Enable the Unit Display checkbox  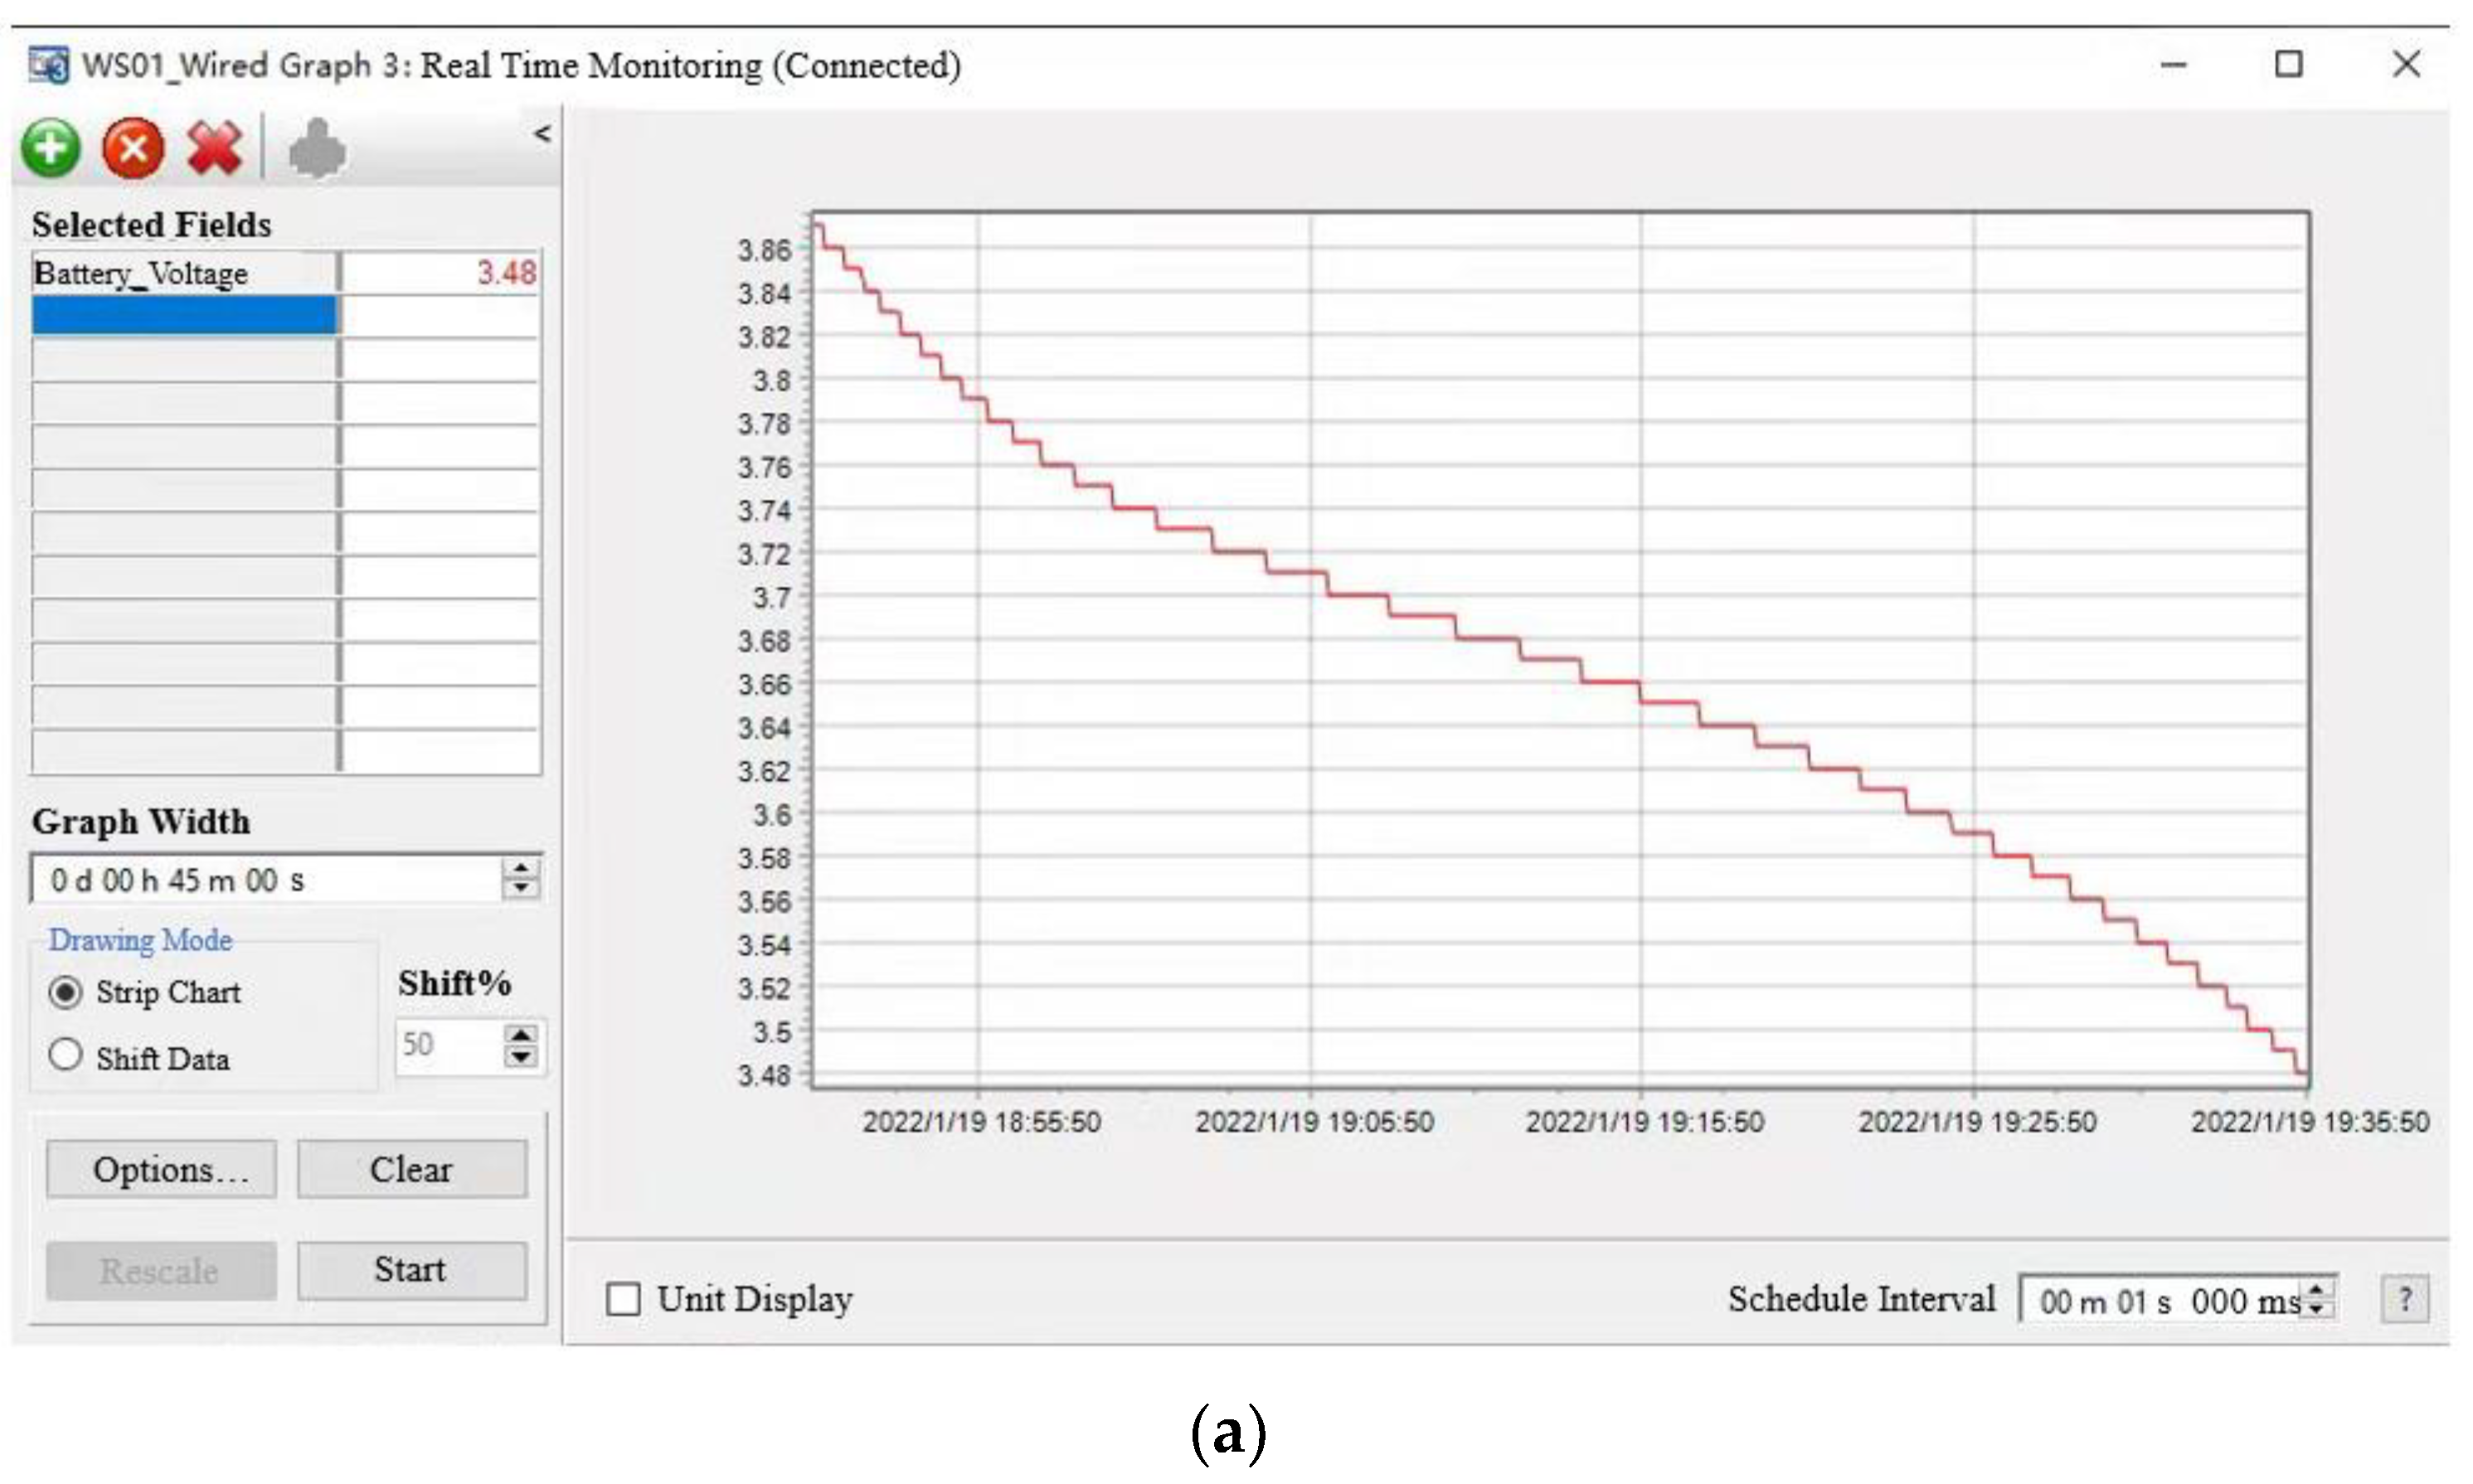point(623,1299)
